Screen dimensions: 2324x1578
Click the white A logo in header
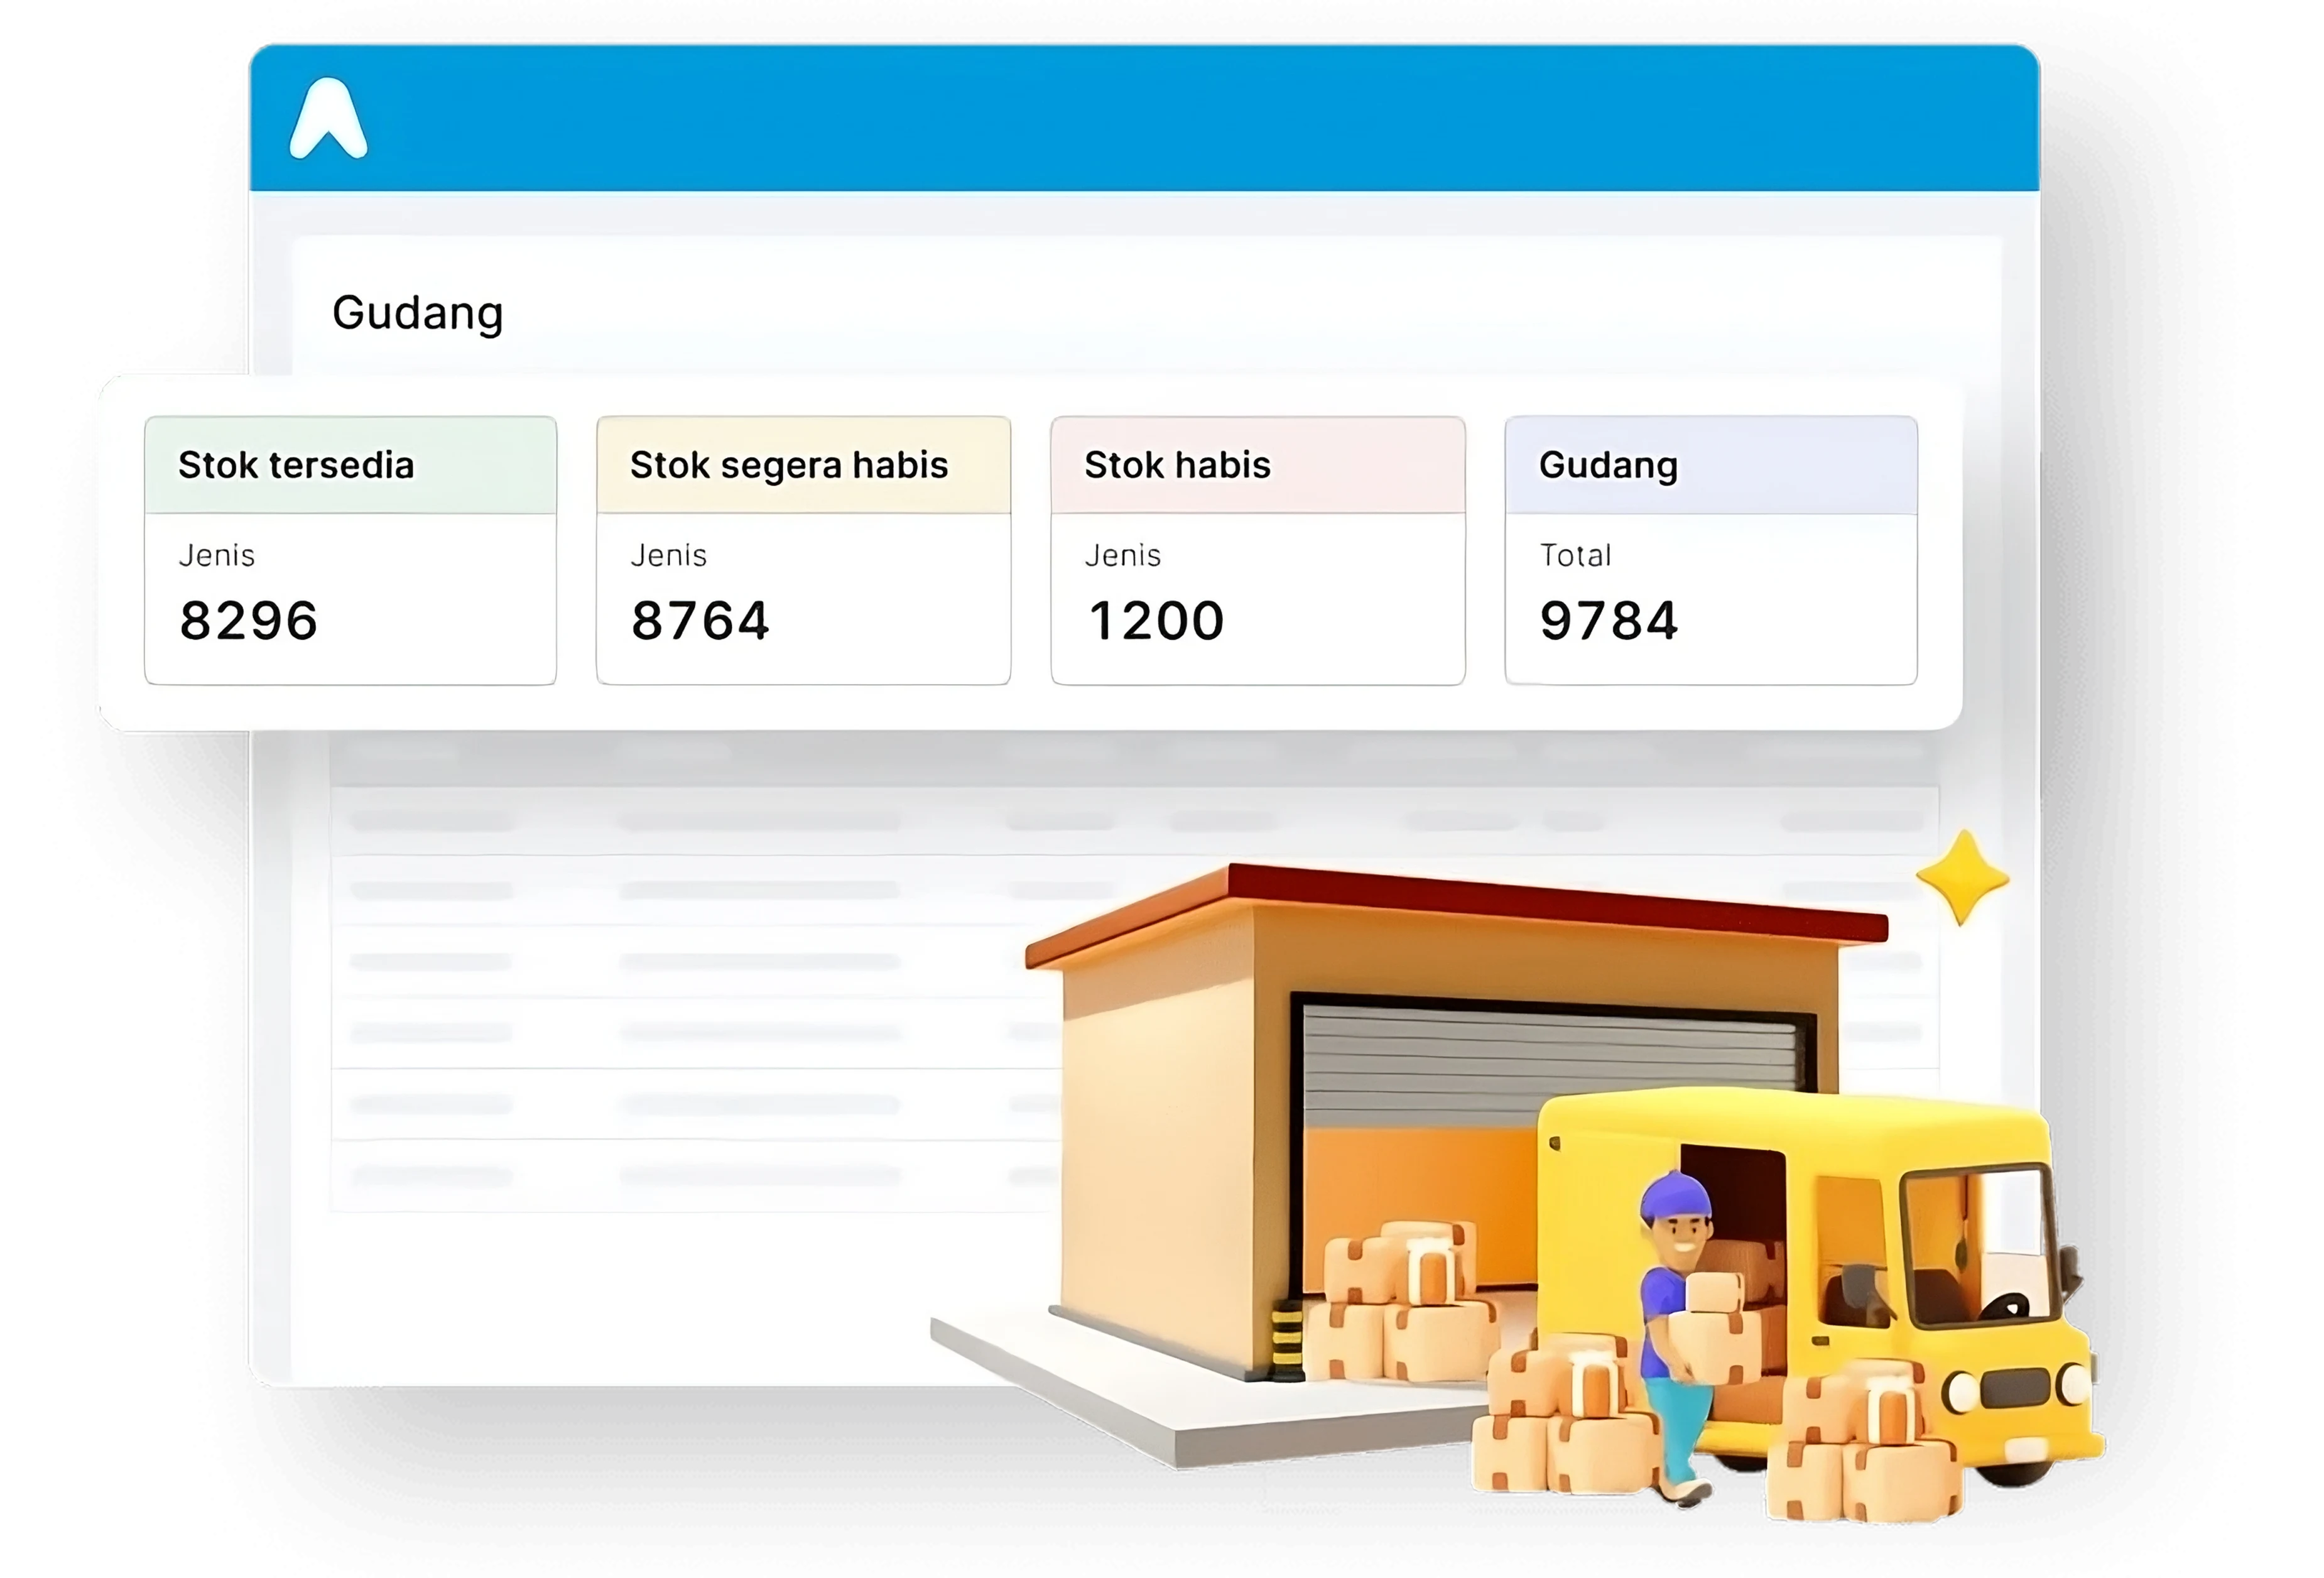[x=328, y=119]
